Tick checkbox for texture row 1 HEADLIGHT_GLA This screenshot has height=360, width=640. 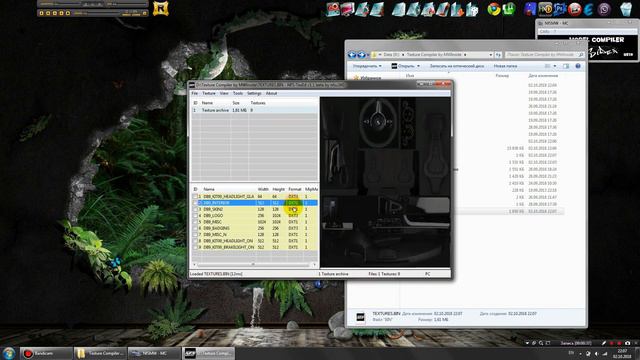[x=195, y=196]
